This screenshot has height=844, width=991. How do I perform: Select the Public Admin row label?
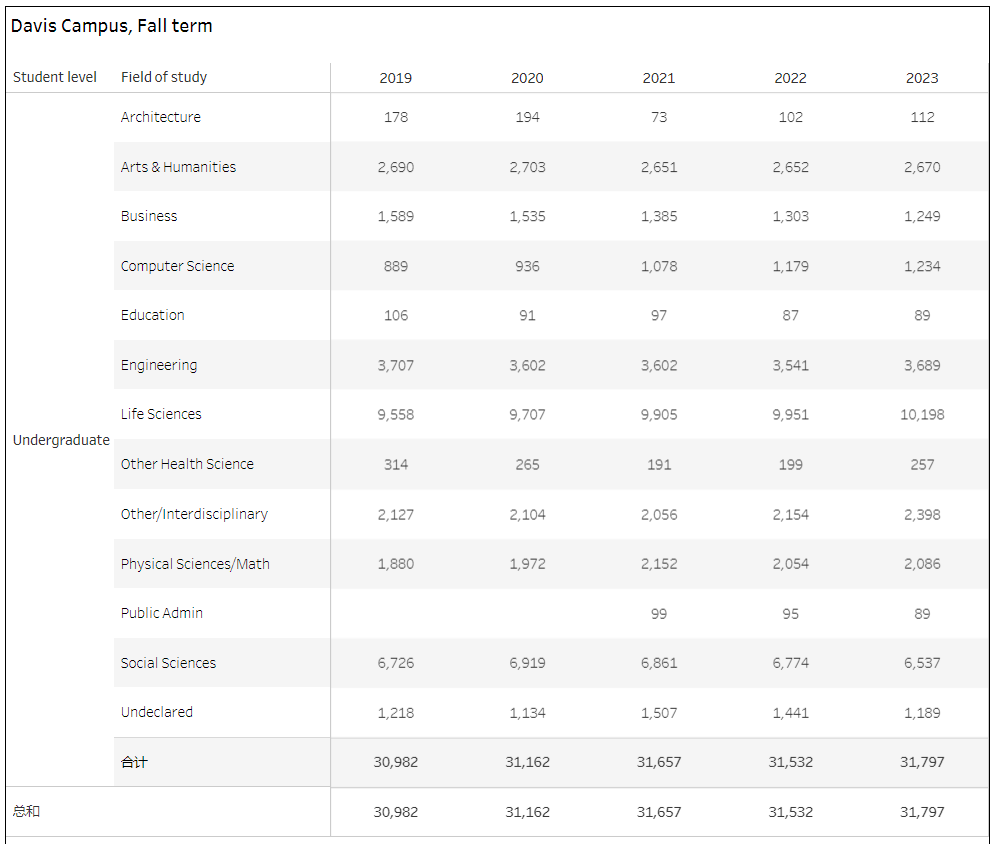[x=162, y=613]
